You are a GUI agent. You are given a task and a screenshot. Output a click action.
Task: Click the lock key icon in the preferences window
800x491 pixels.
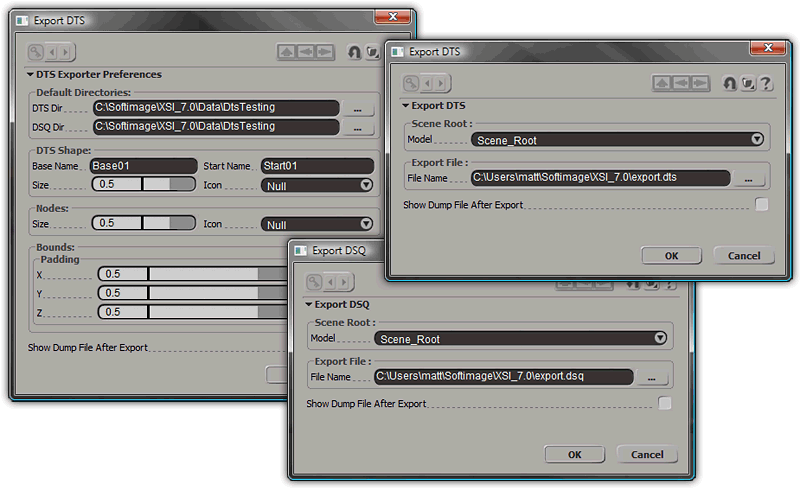35,51
